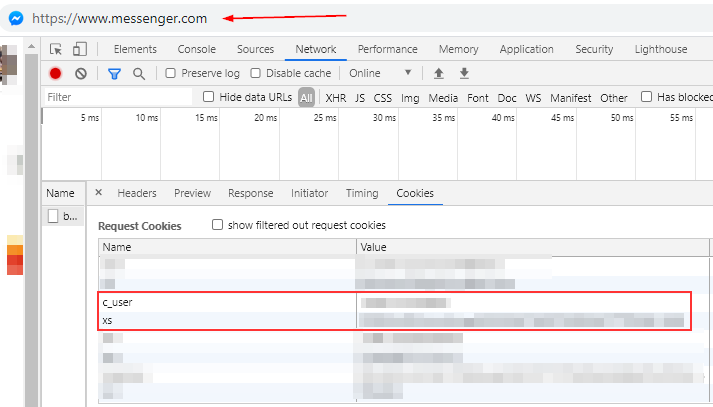Filter requests by Img type
713x407 pixels.
(410, 98)
